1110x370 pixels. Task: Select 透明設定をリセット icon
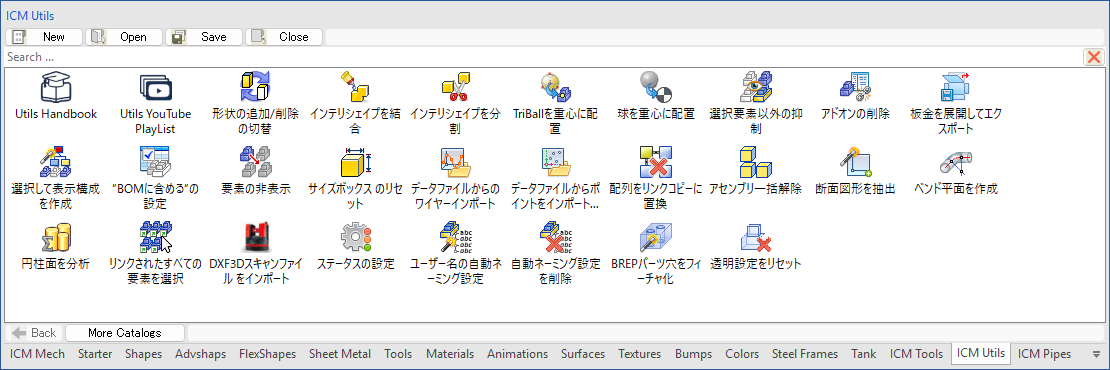click(755, 238)
